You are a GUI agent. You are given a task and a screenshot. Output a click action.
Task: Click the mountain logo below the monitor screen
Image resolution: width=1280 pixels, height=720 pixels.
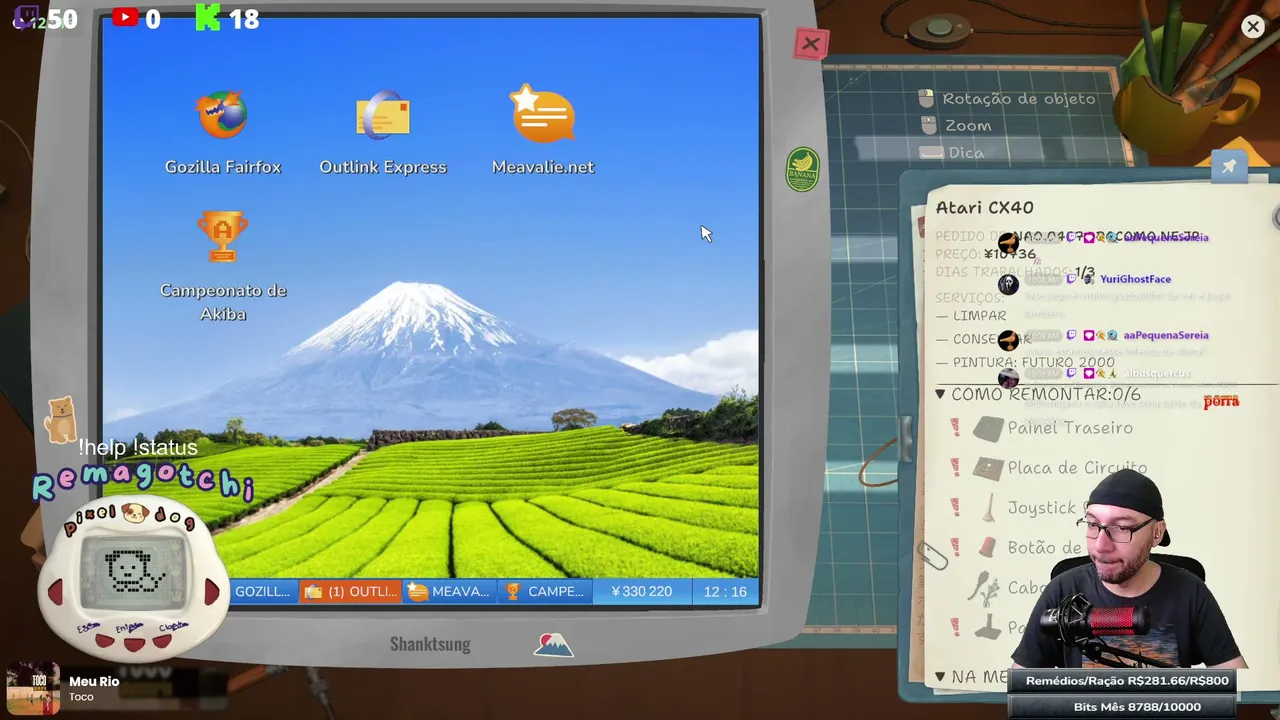click(553, 645)
